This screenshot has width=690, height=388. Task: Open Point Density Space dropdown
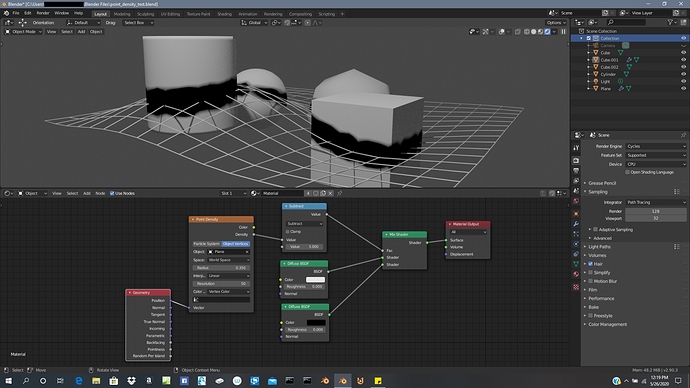(228, 260)
